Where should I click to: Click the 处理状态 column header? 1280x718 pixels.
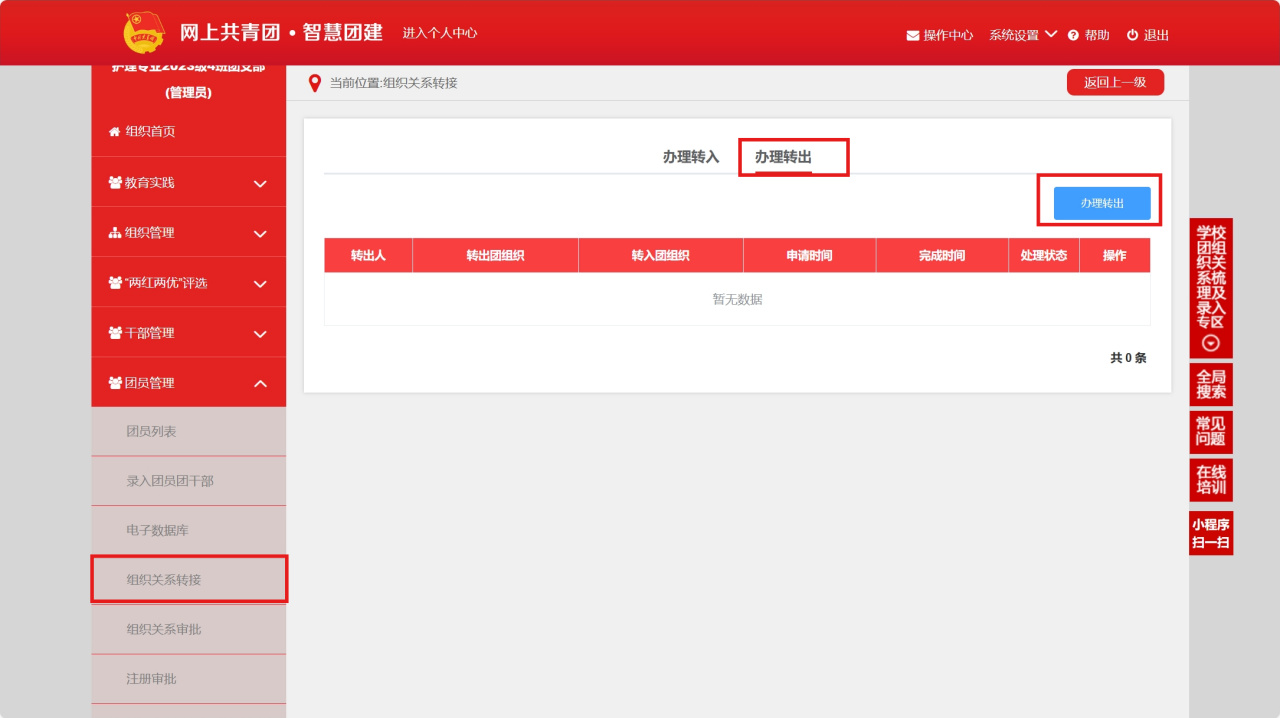coord(1044,256)
